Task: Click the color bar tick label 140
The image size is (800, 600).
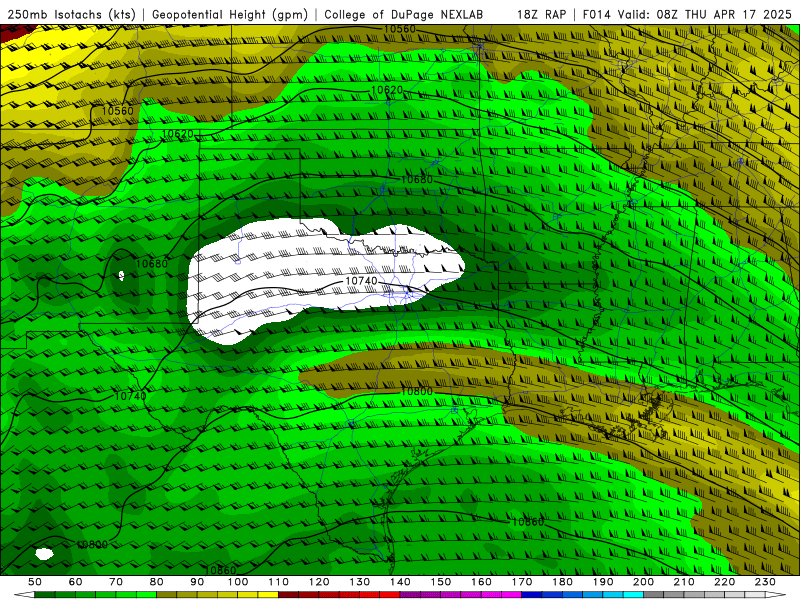Action: [400, 582]
